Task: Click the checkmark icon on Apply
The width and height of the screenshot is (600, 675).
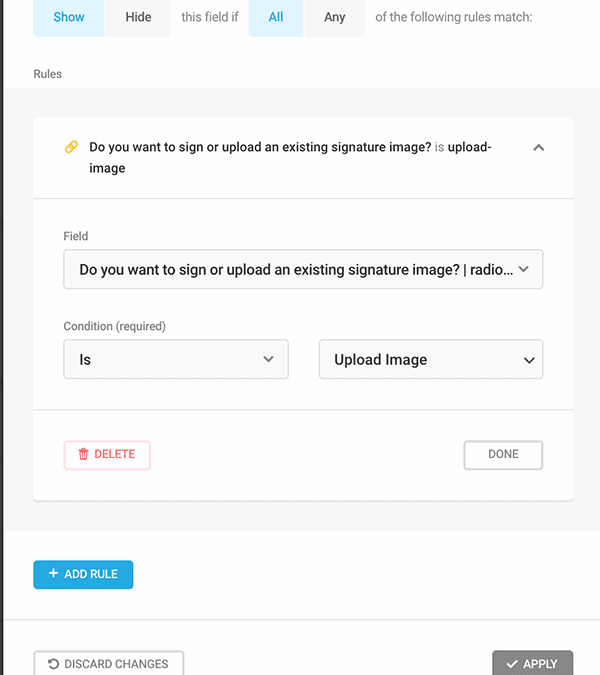Action: click(512, 664)
